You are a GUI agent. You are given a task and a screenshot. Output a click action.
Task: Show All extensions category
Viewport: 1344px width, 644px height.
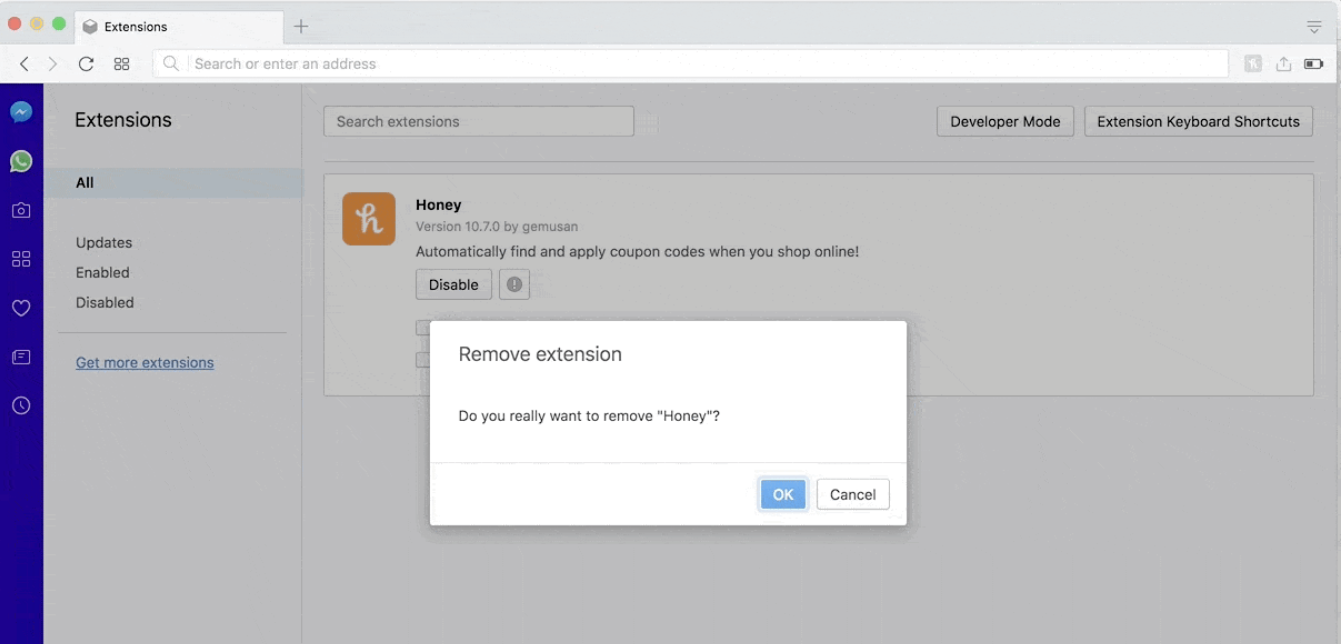(x=173, y=183)
